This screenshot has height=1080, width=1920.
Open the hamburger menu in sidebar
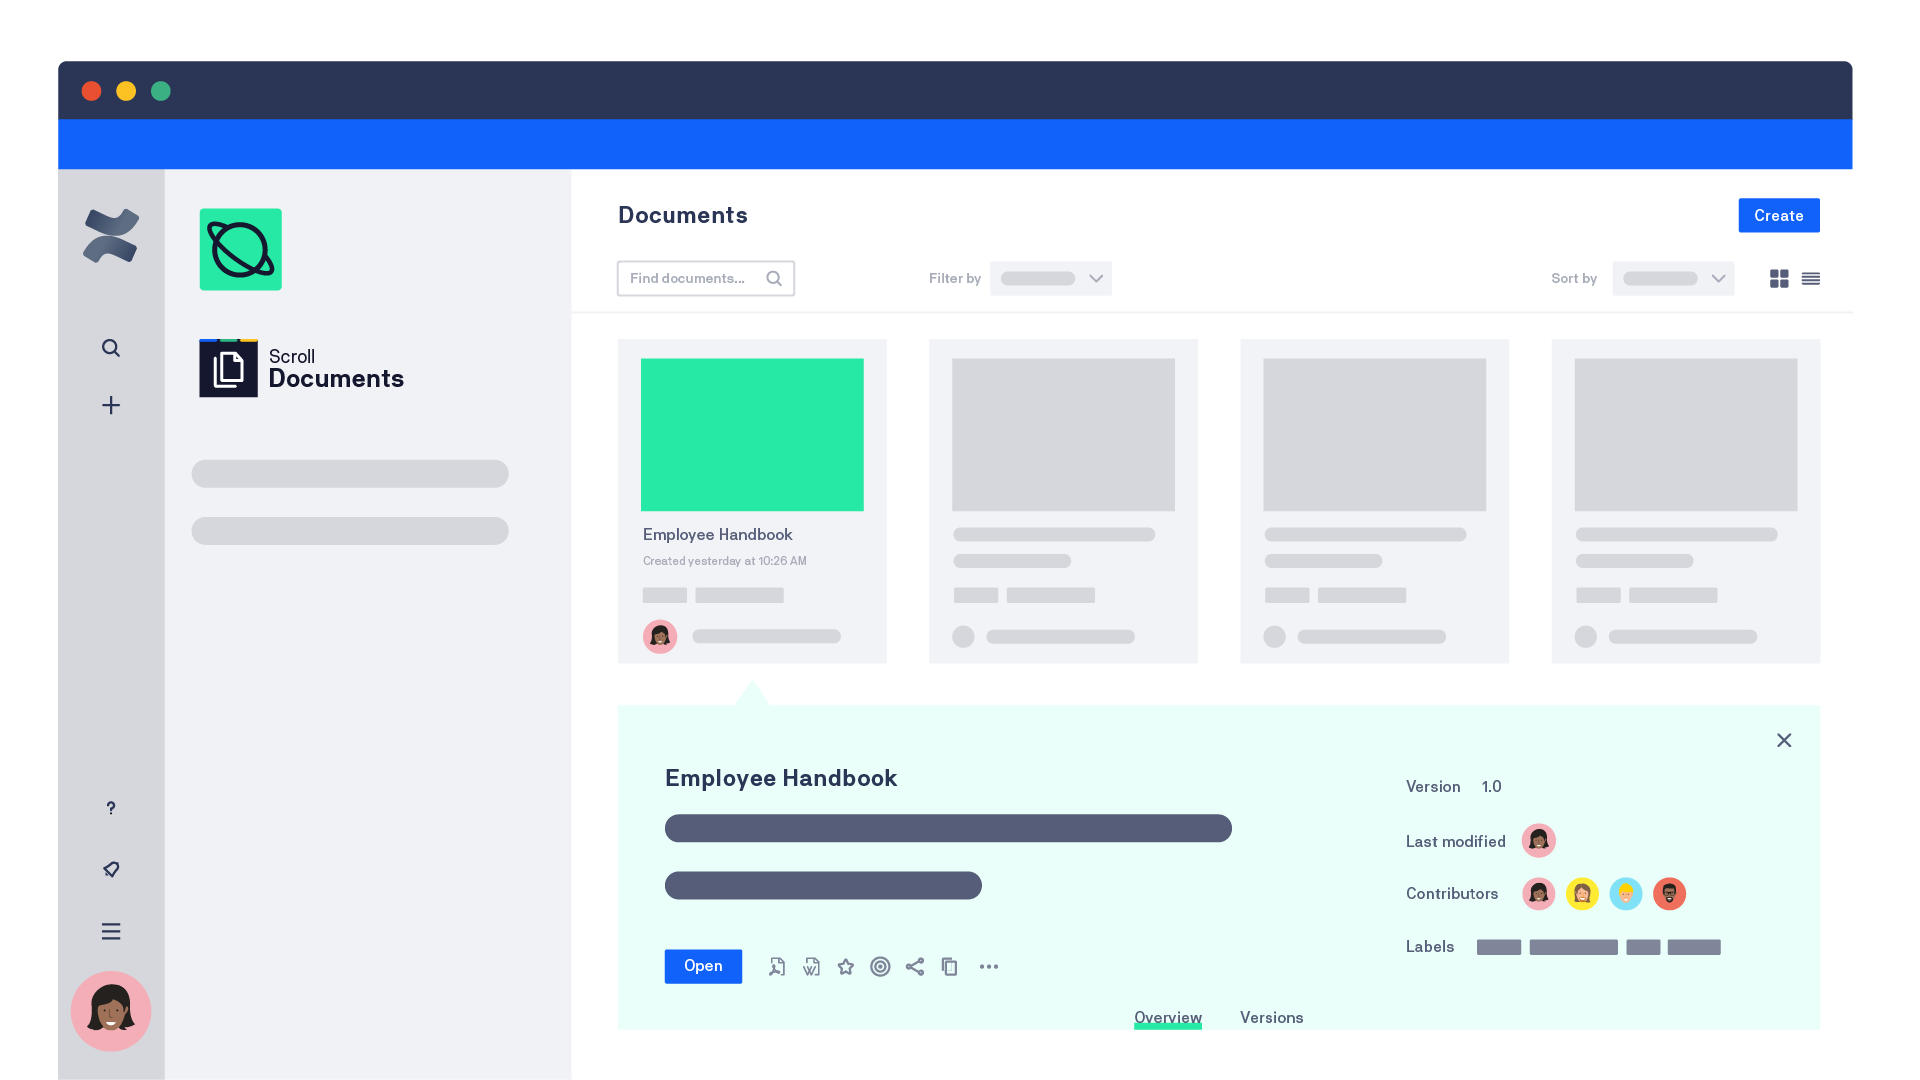pos(111,931)
